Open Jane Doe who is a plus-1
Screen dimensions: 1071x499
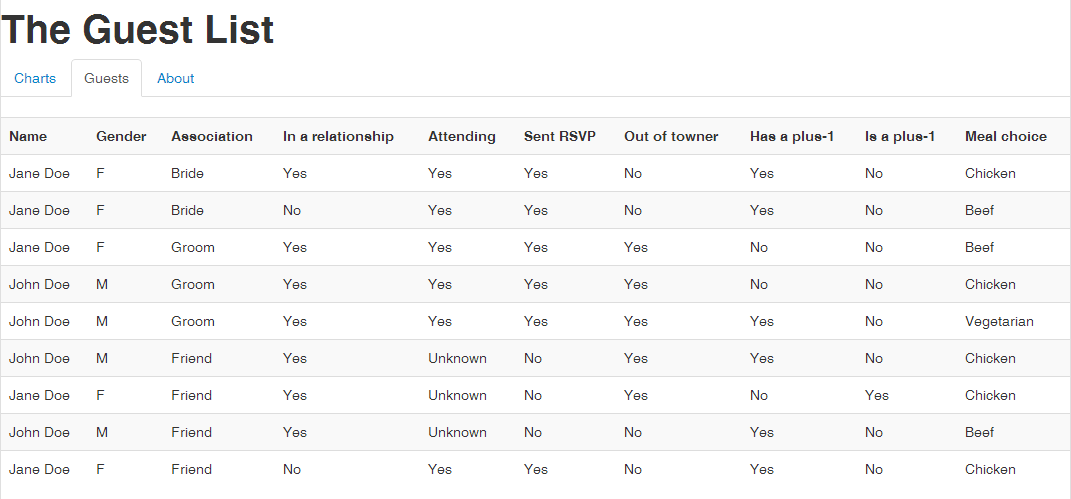click(40, 395)
